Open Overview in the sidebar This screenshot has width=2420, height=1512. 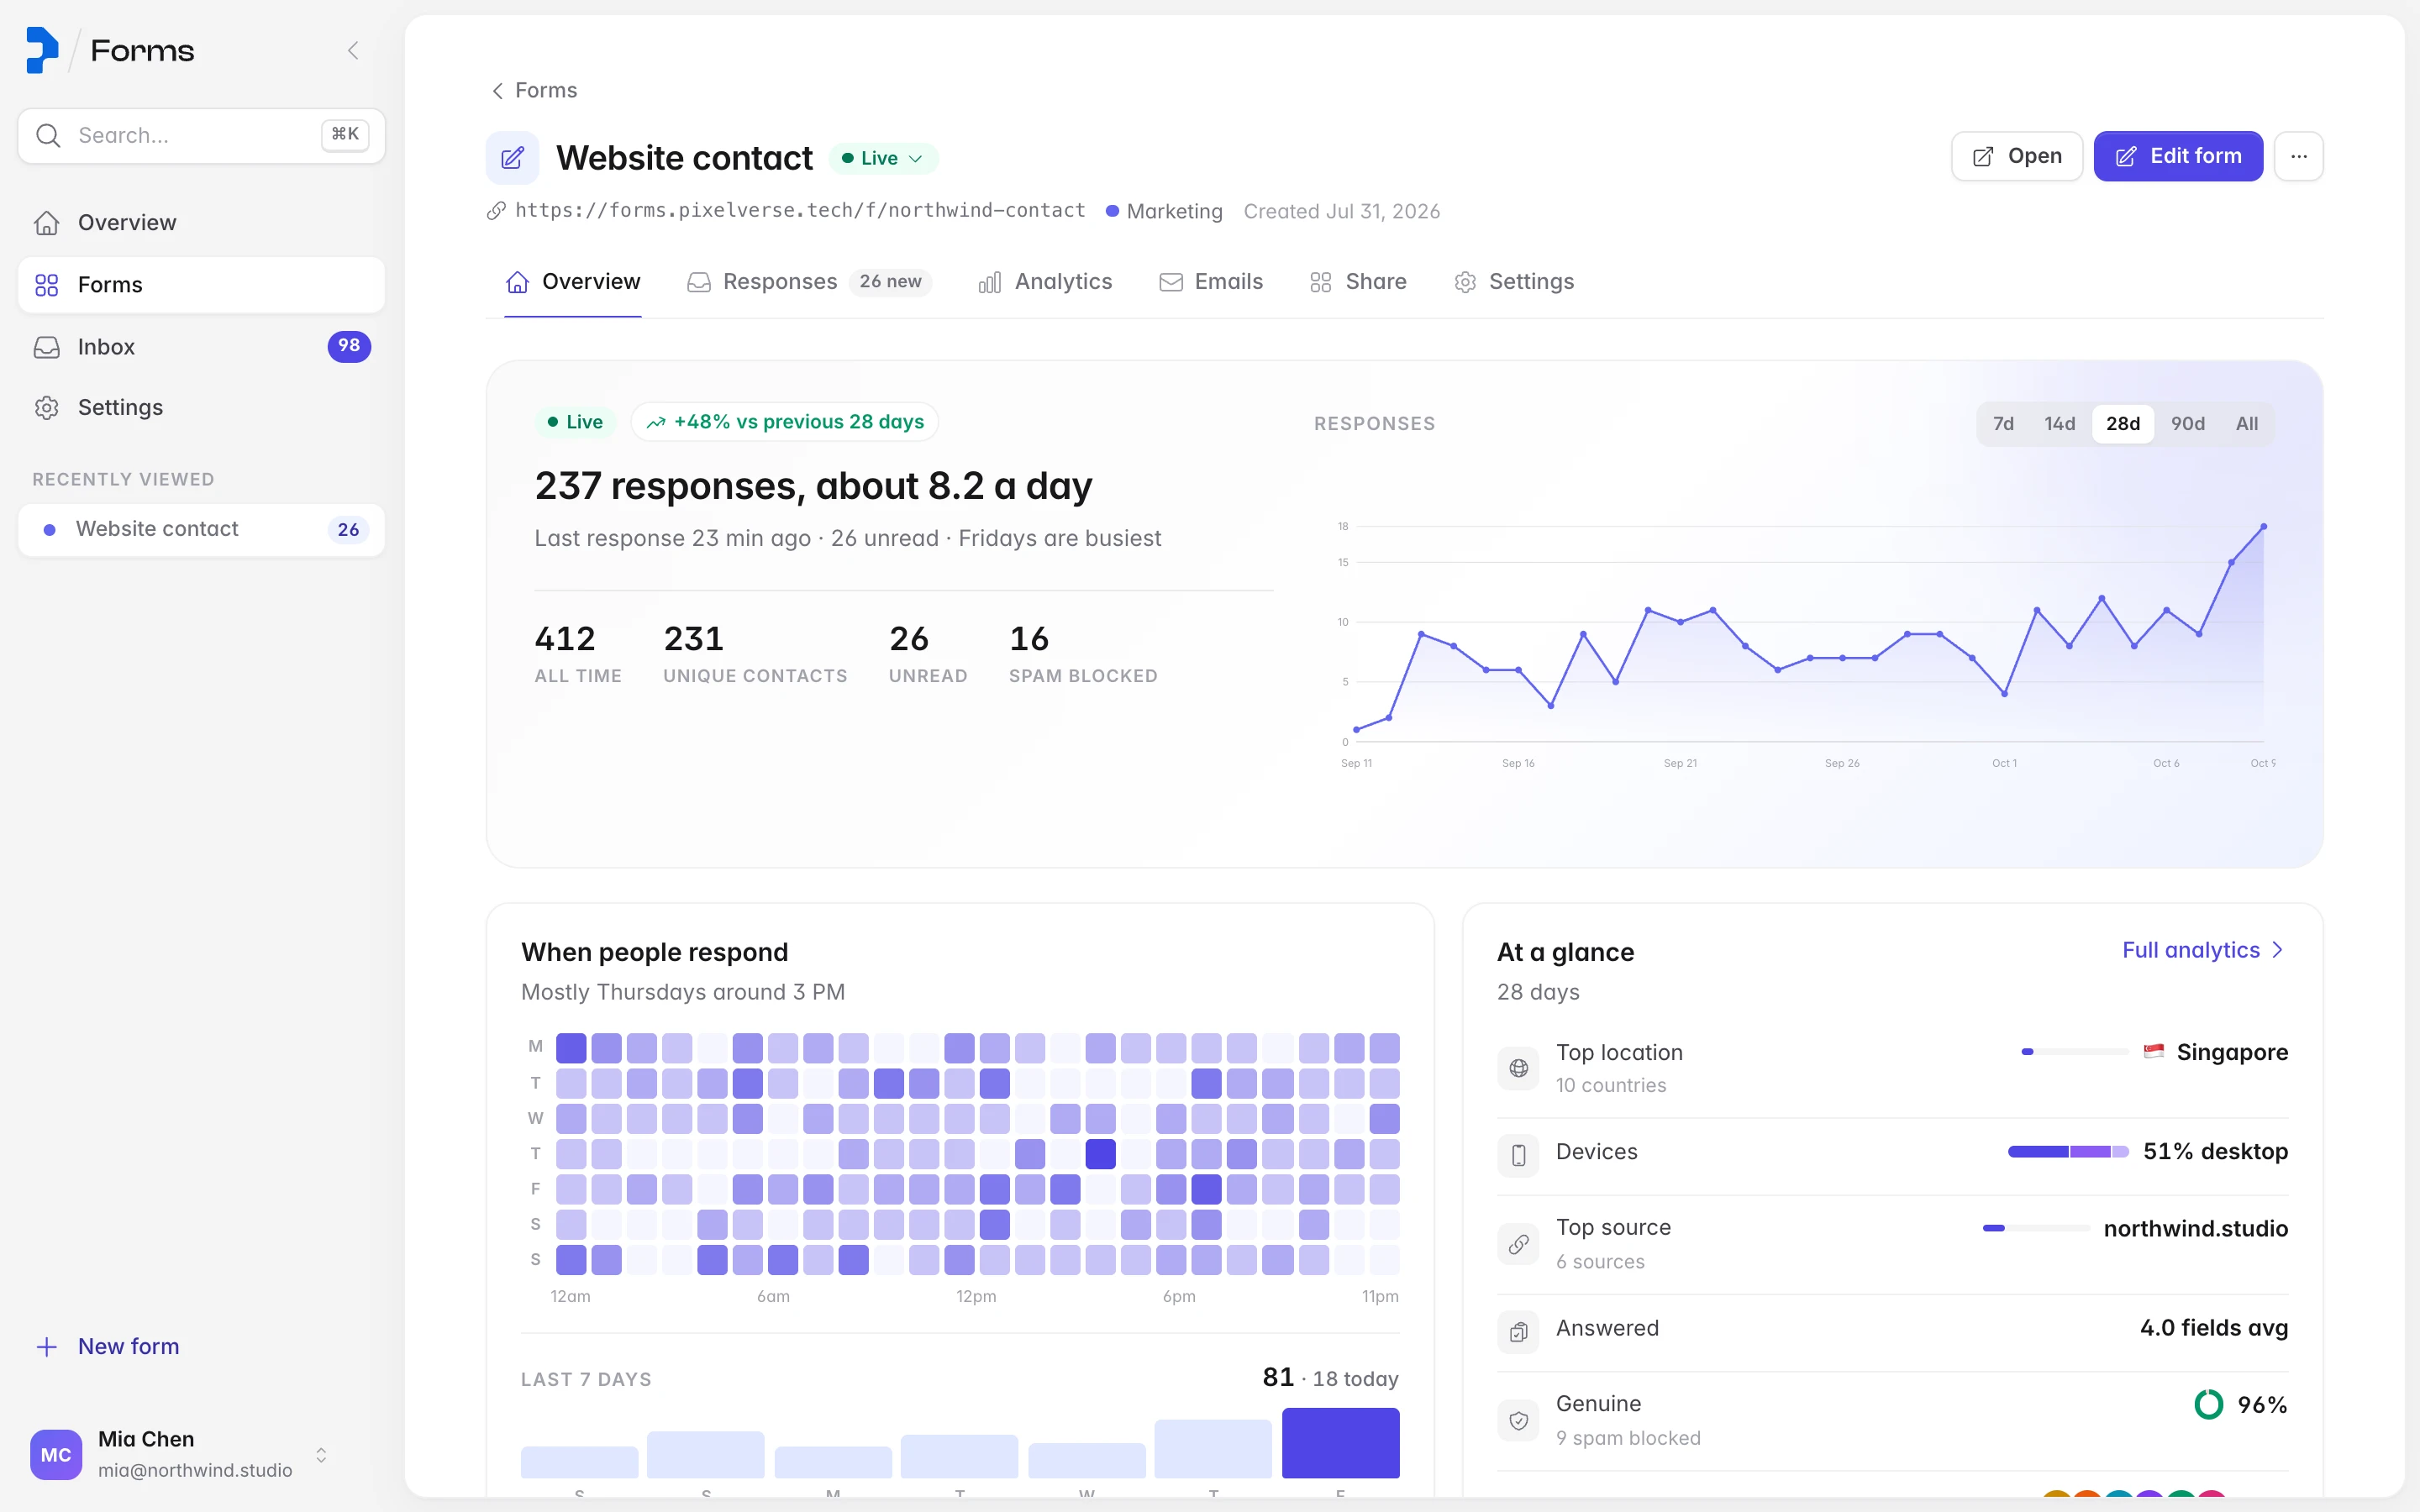point(201,222)
